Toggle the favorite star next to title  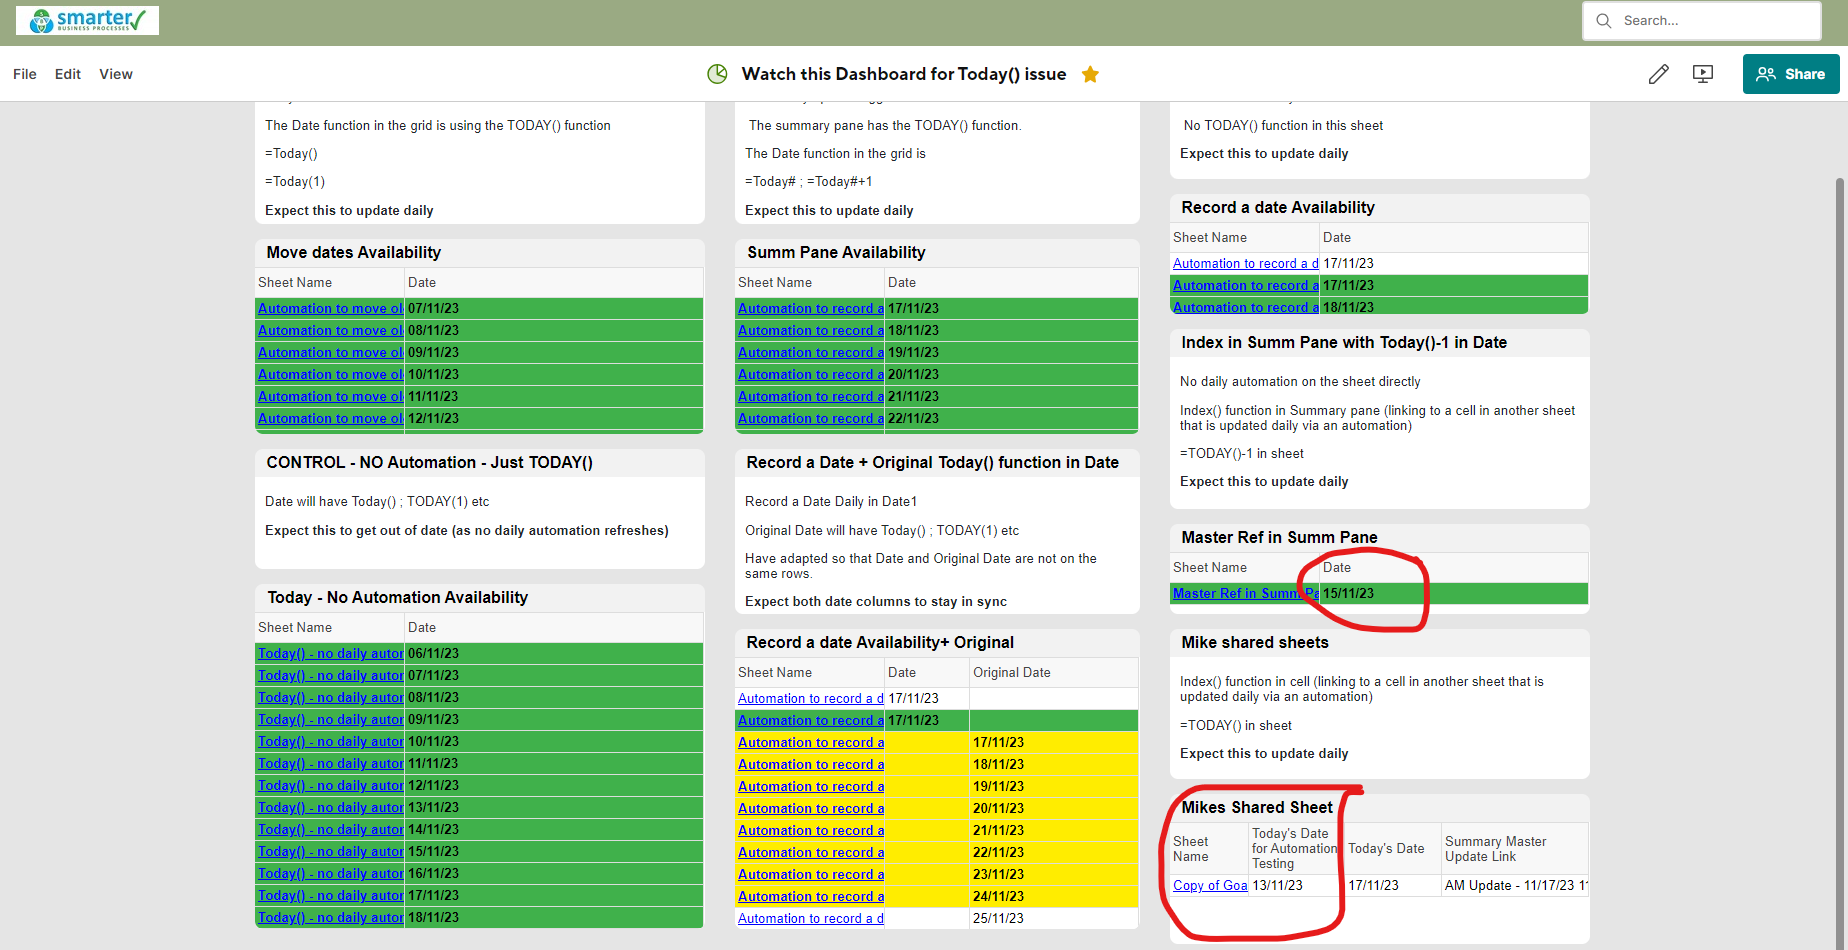coord(1090,74)
